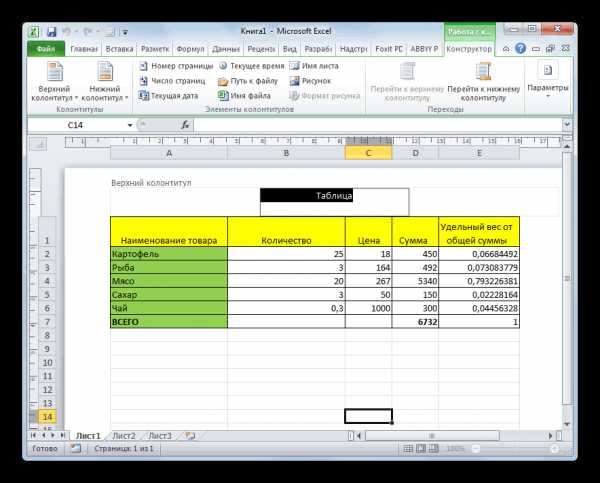Click Перейти к нижнему колонтитулу

(x=483, y=82)
